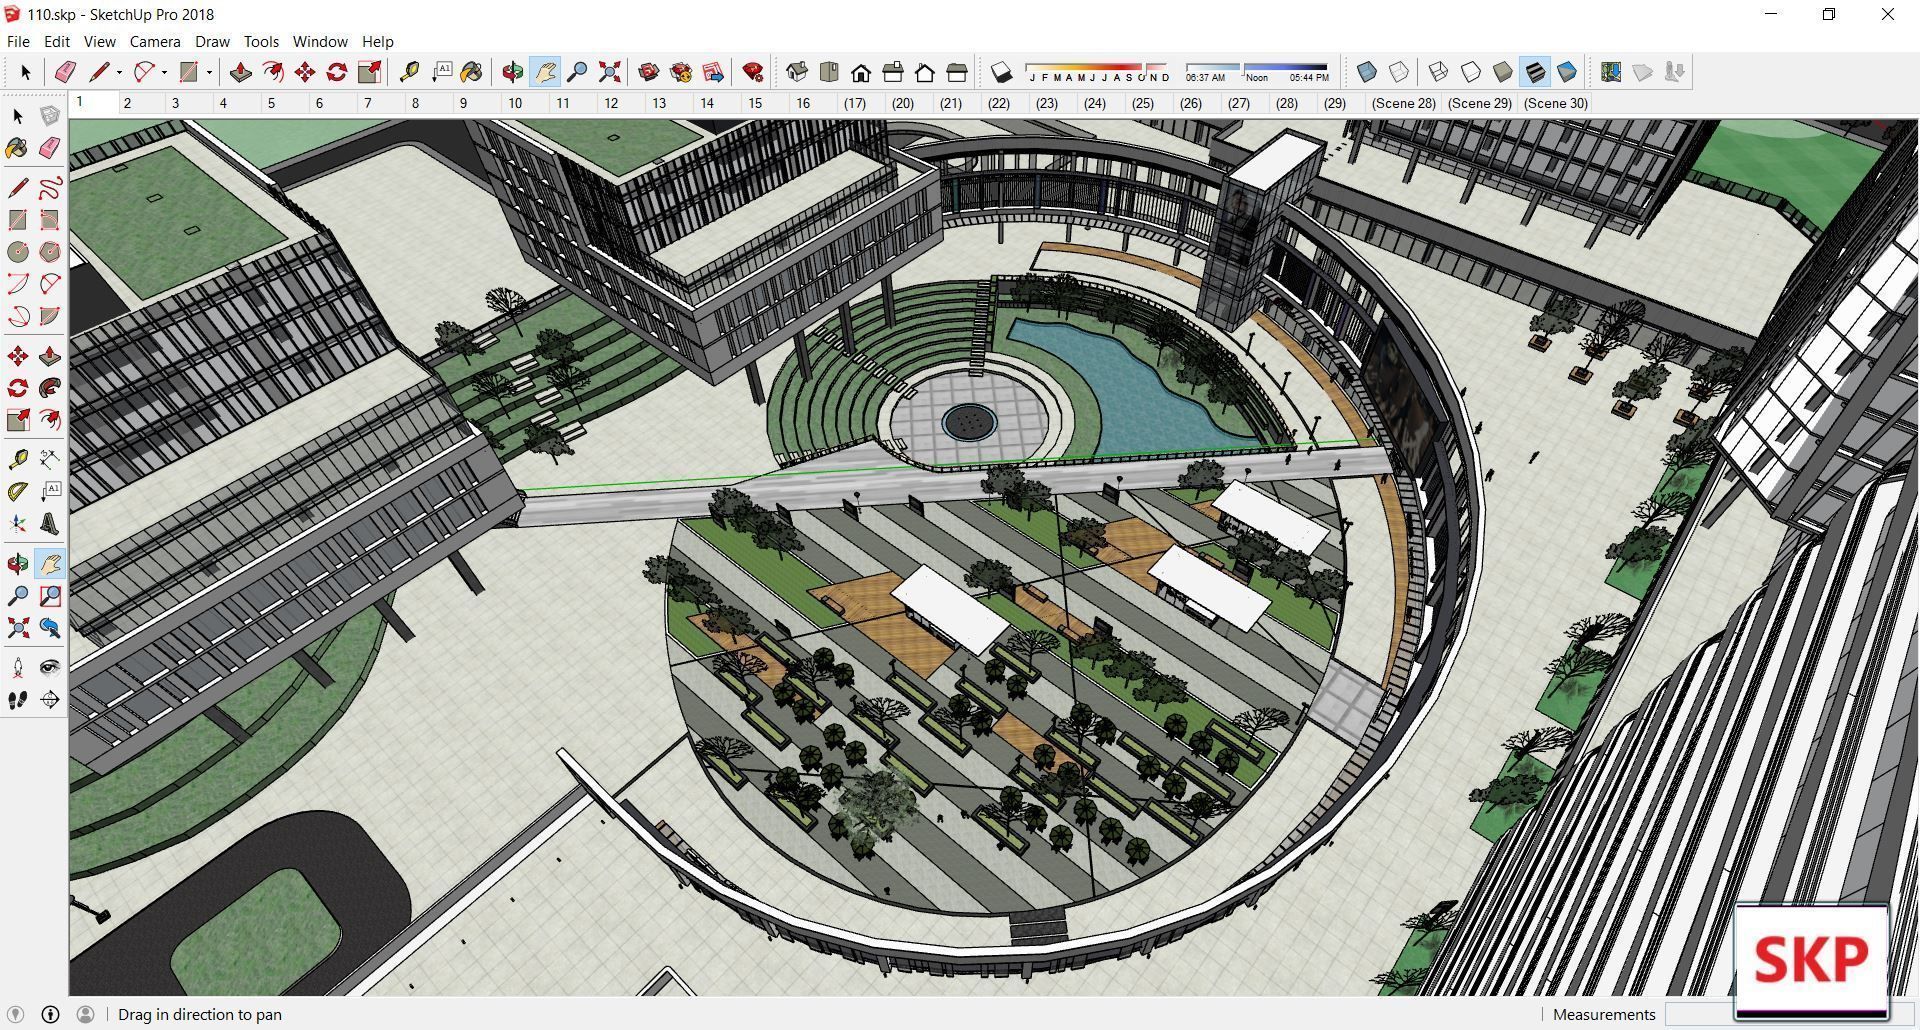The height and width of the screenshot is (1030, 1920).
Task: Enable Shaded face style
Action: pyautogui.click(x=1503, y=72)
